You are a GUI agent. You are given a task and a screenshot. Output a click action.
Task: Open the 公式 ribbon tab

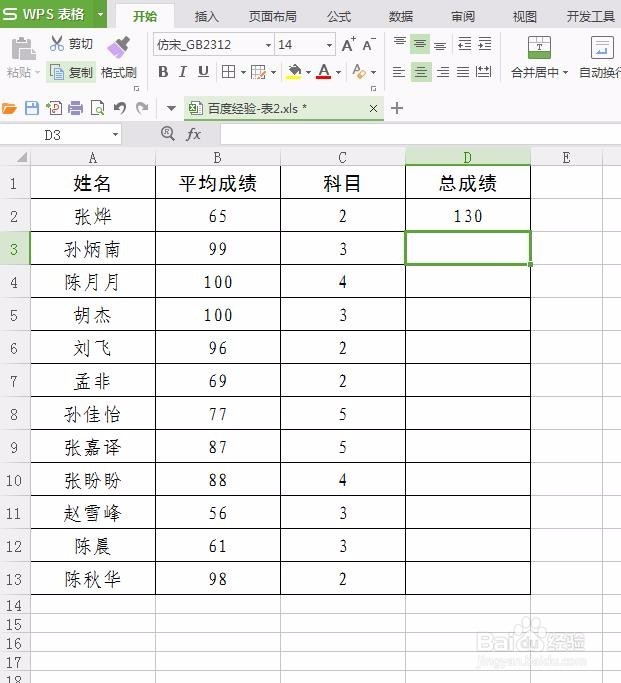(339, 17)
